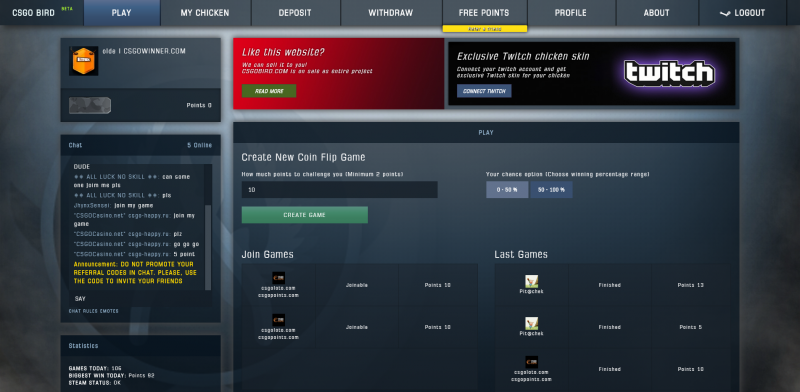The height and width of the screenshot is (392, 800).
Task: Click the orange user avatar icon
Action: pyautogui.click(x=84, y=61)
